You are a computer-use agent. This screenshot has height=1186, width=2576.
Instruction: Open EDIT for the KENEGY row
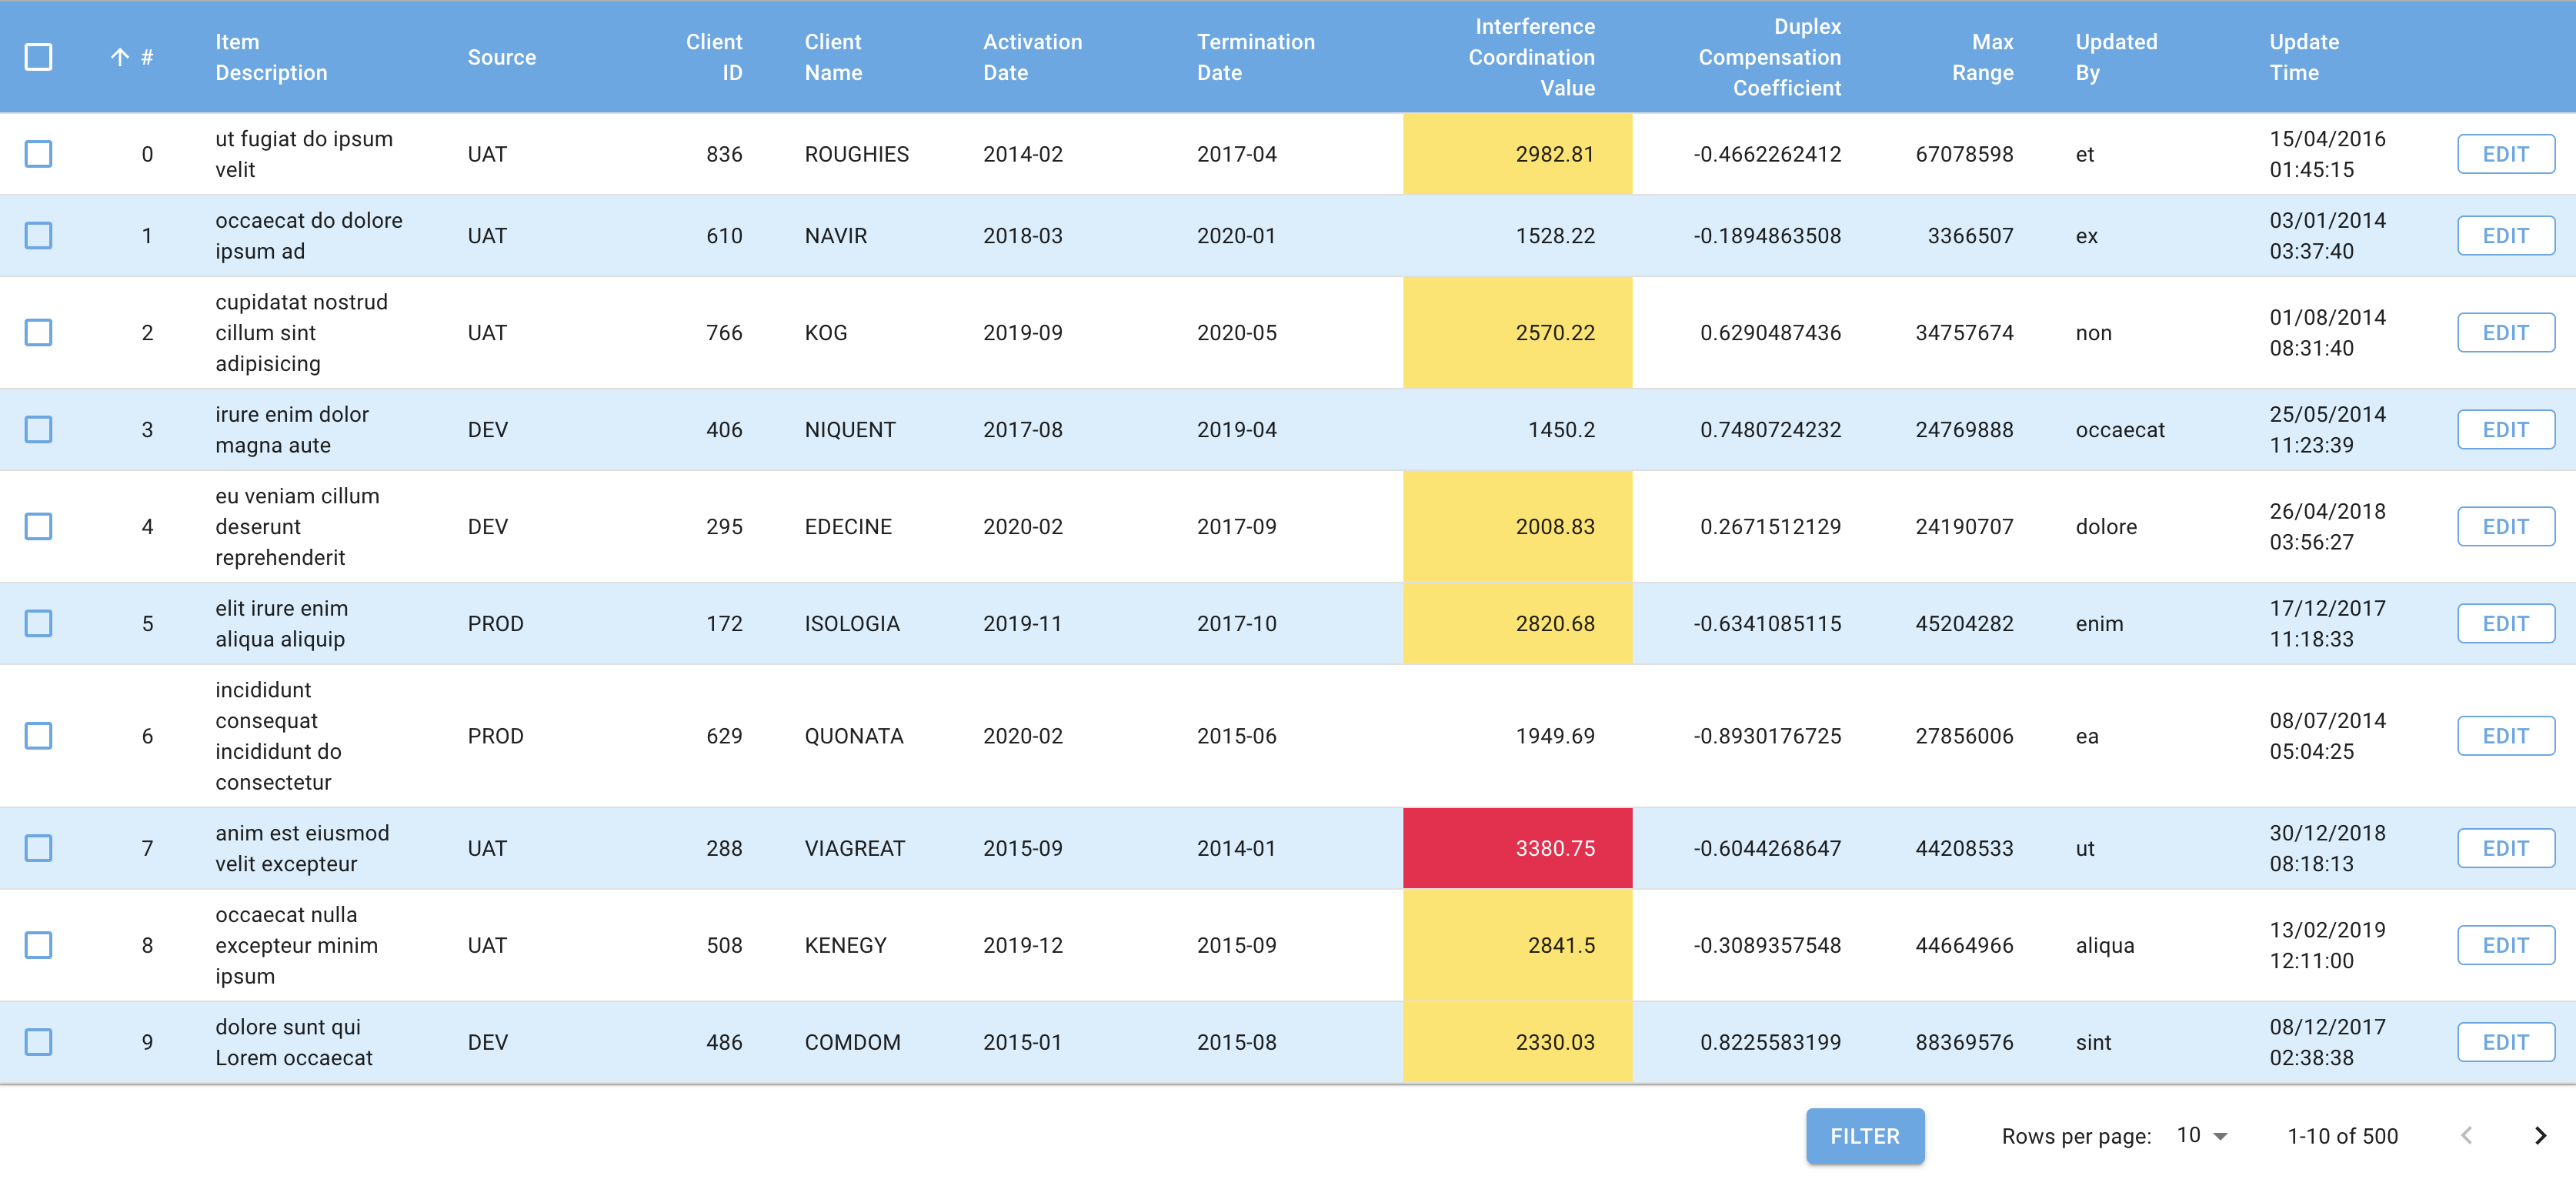[2505, 945]
